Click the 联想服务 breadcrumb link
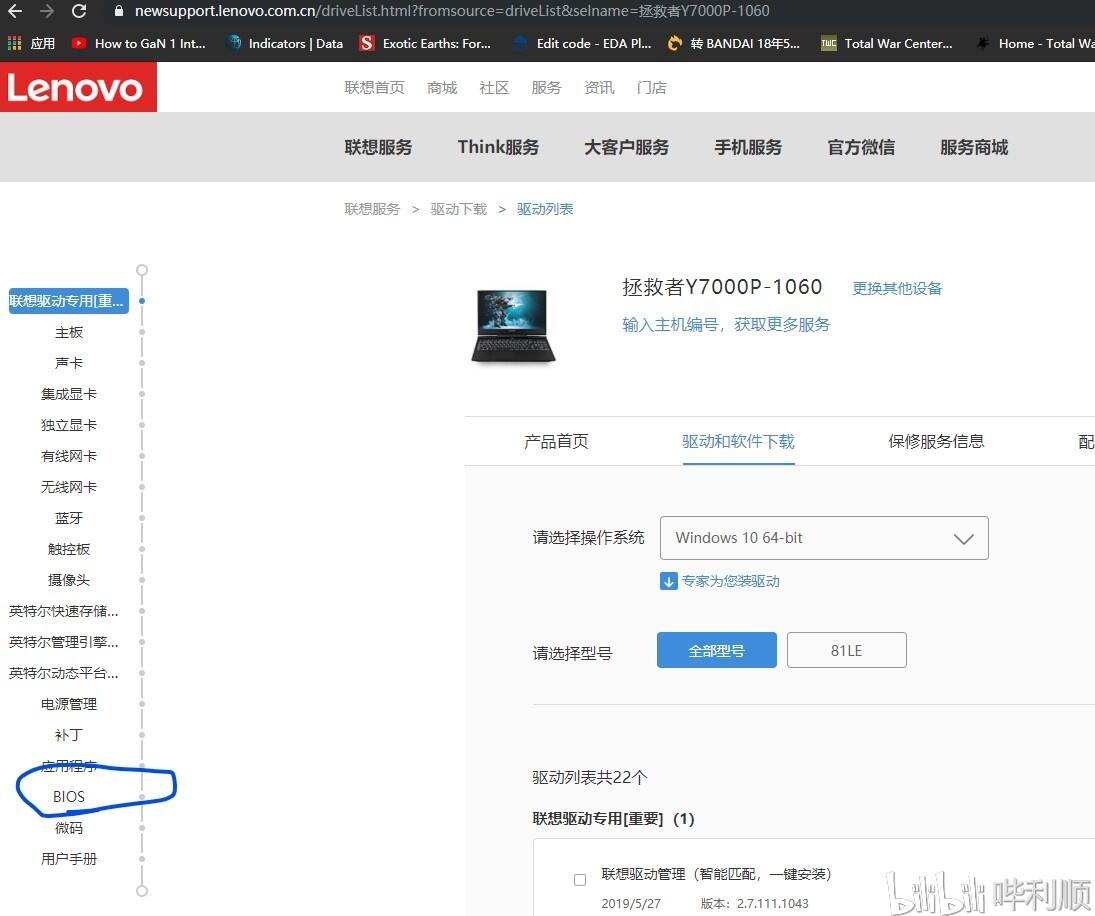 (372, 209)
